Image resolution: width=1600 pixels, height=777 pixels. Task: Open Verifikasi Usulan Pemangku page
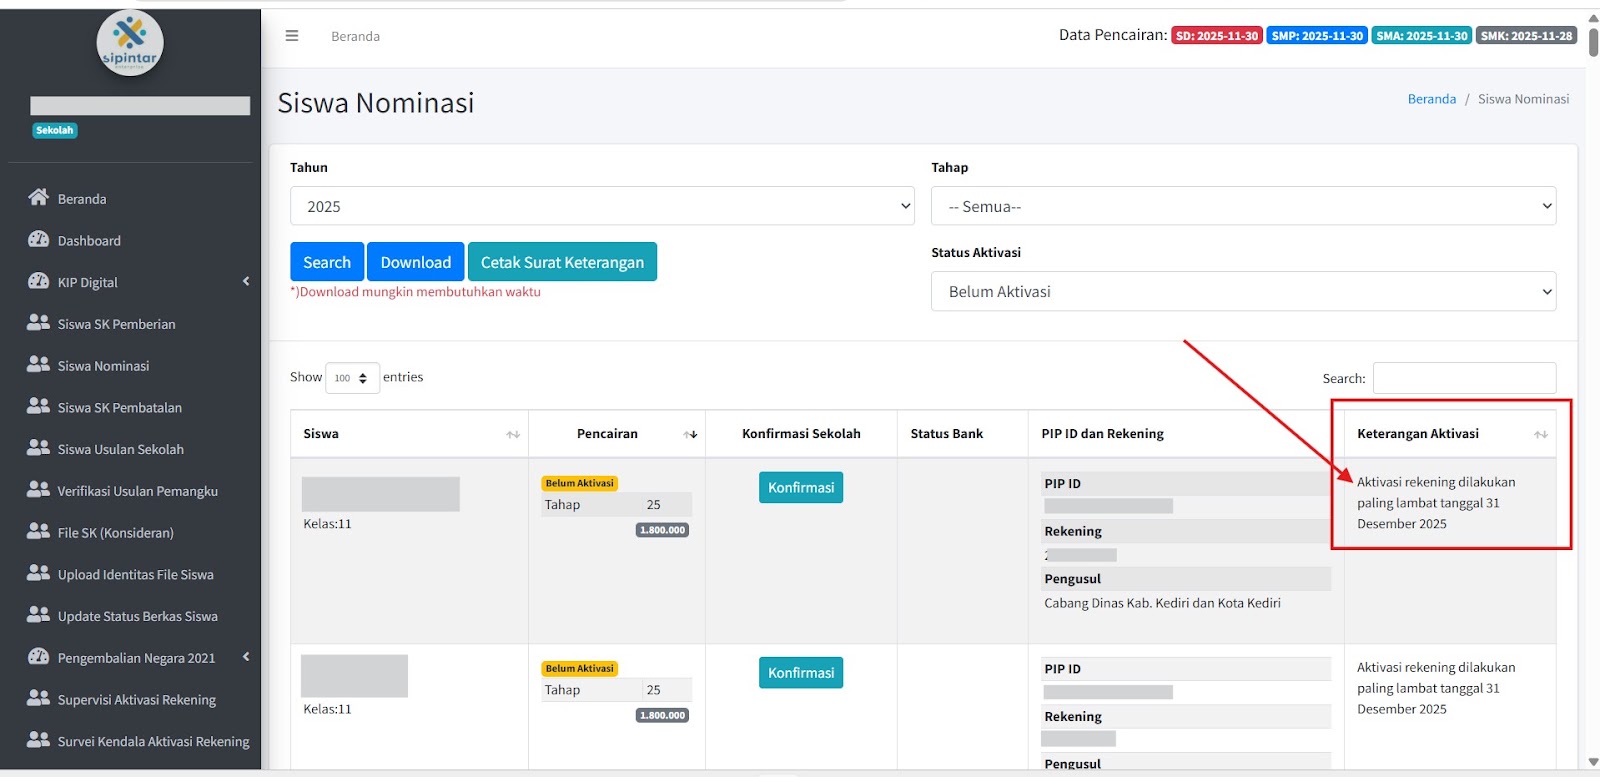click(x=138, y=491)
